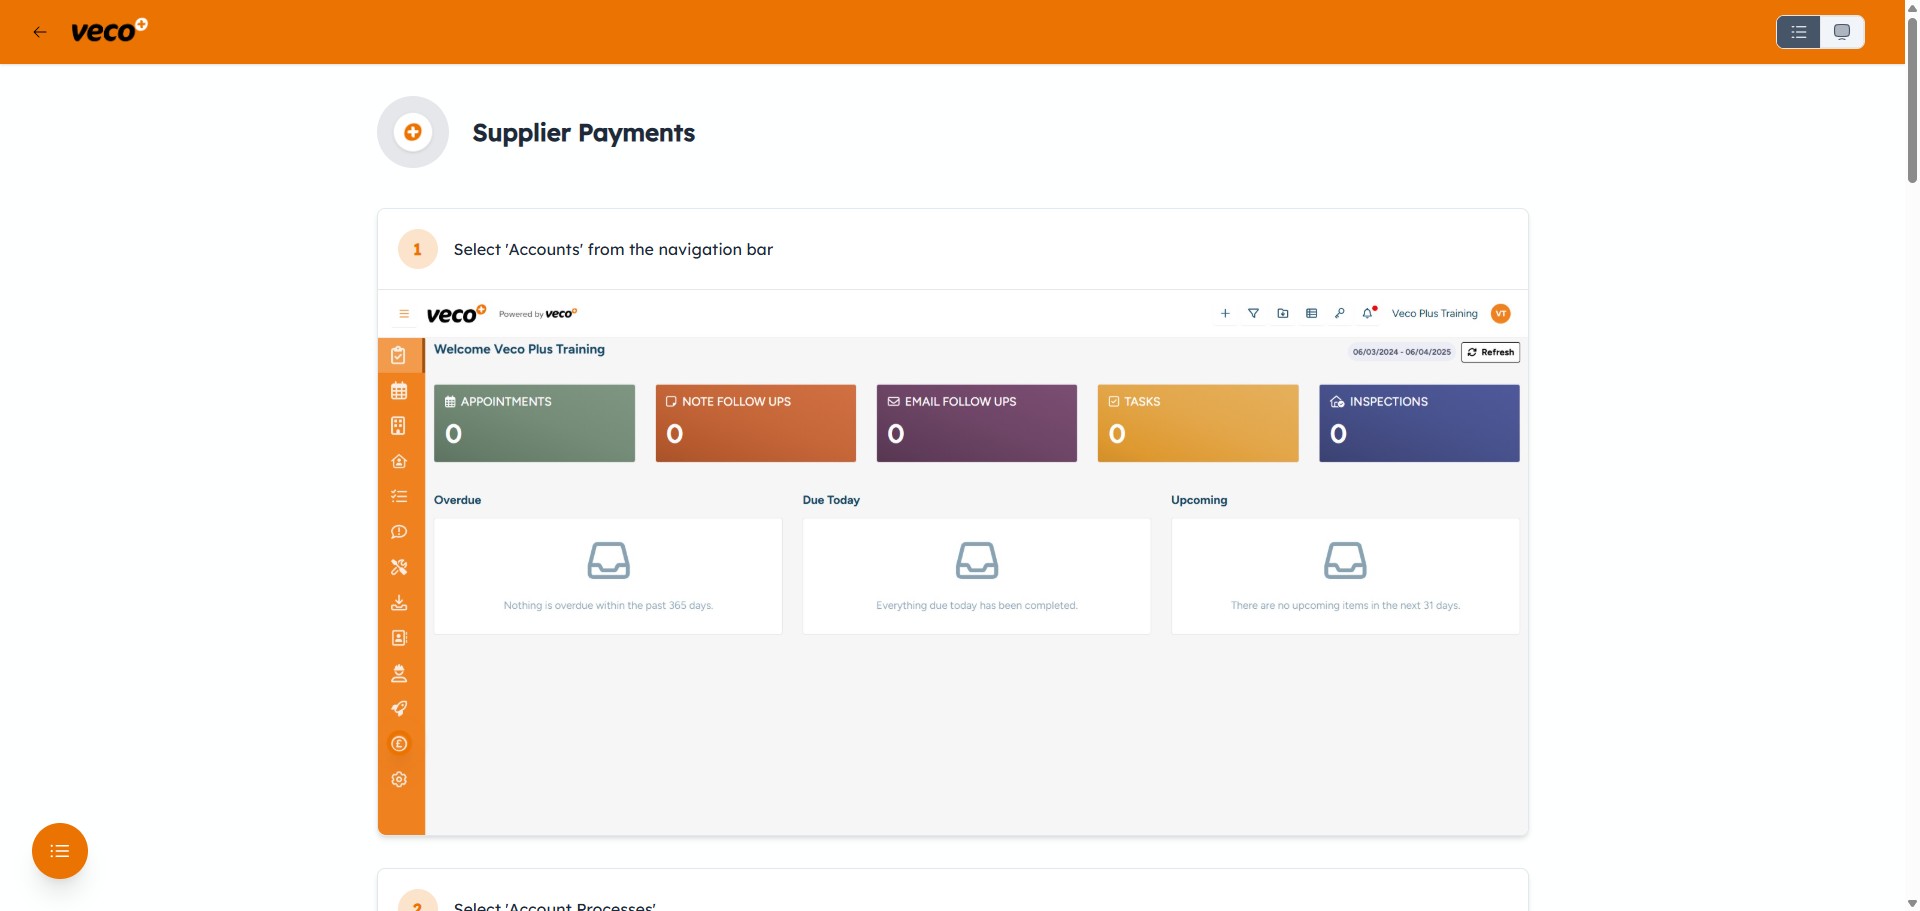The image size is (1920, 911).
Task: Open the Appointments card
Action: click(534, 423)
